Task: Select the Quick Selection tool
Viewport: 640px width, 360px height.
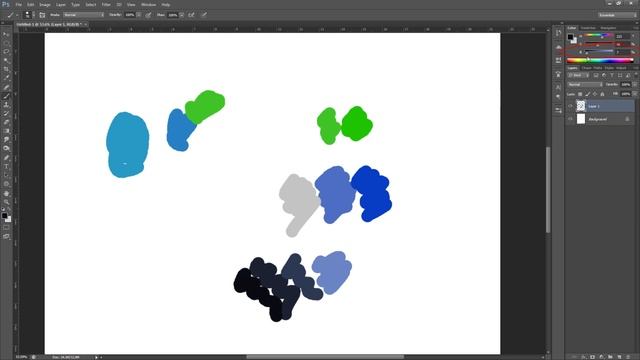Action: (6, 60)
